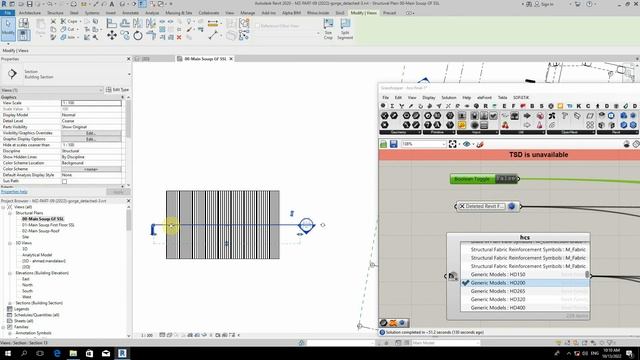Expand Sections (Building Section) node
640x360 pixels.
pos(10,303)
